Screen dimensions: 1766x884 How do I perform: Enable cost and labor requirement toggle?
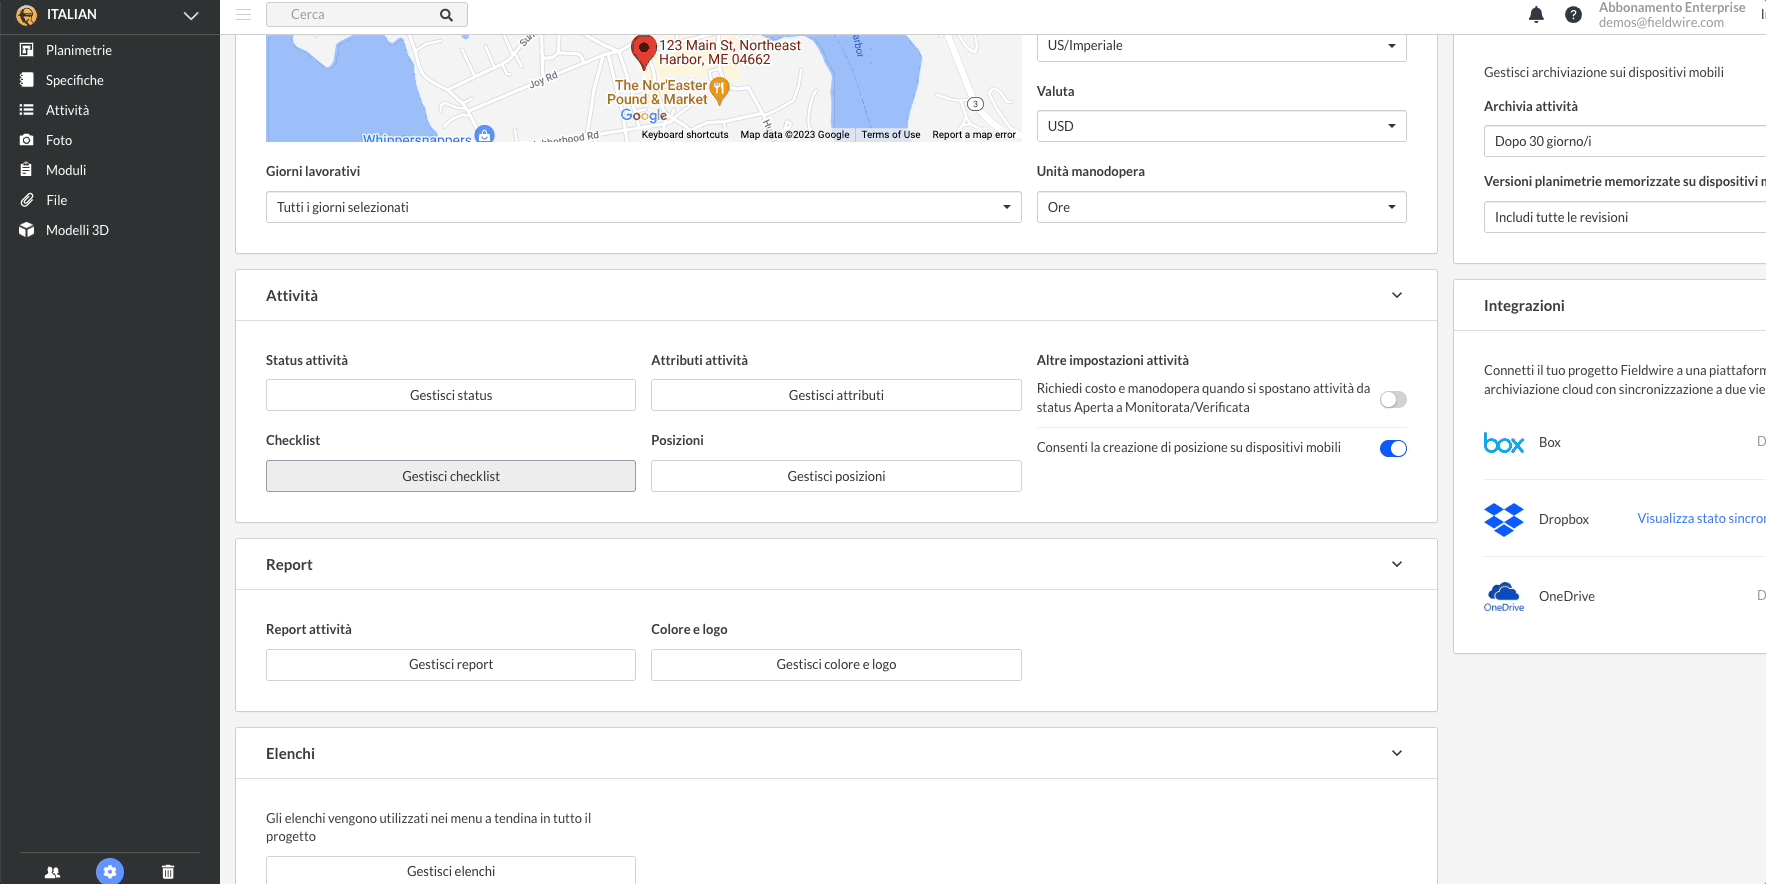1392,399
